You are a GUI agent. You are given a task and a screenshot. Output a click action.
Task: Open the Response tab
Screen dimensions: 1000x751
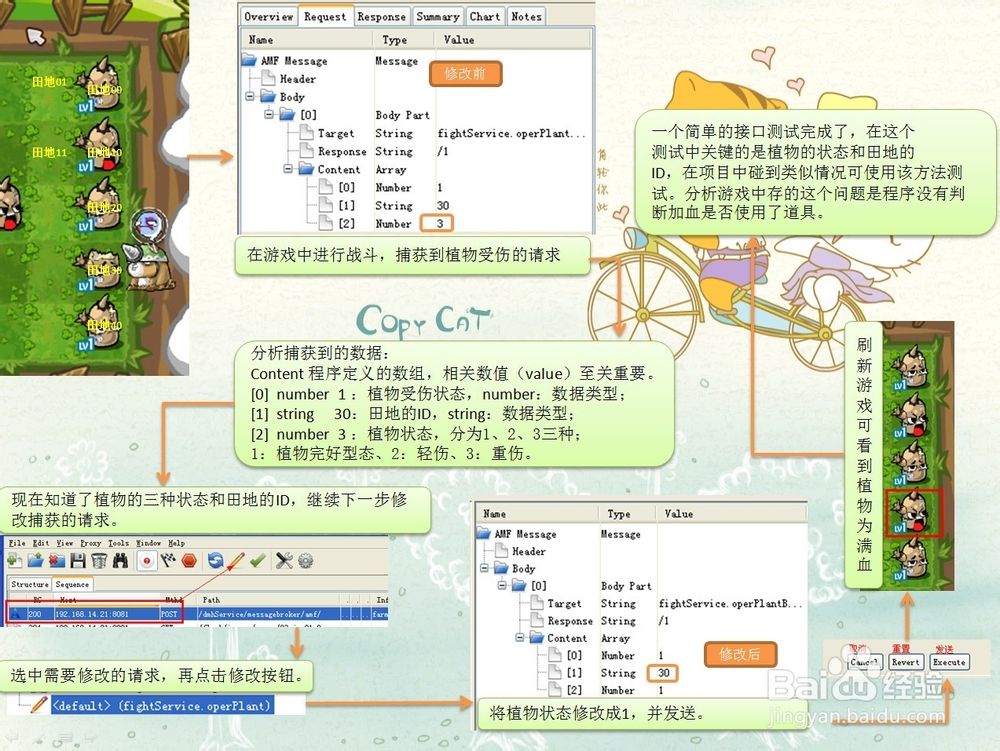(x=381, y=17)
